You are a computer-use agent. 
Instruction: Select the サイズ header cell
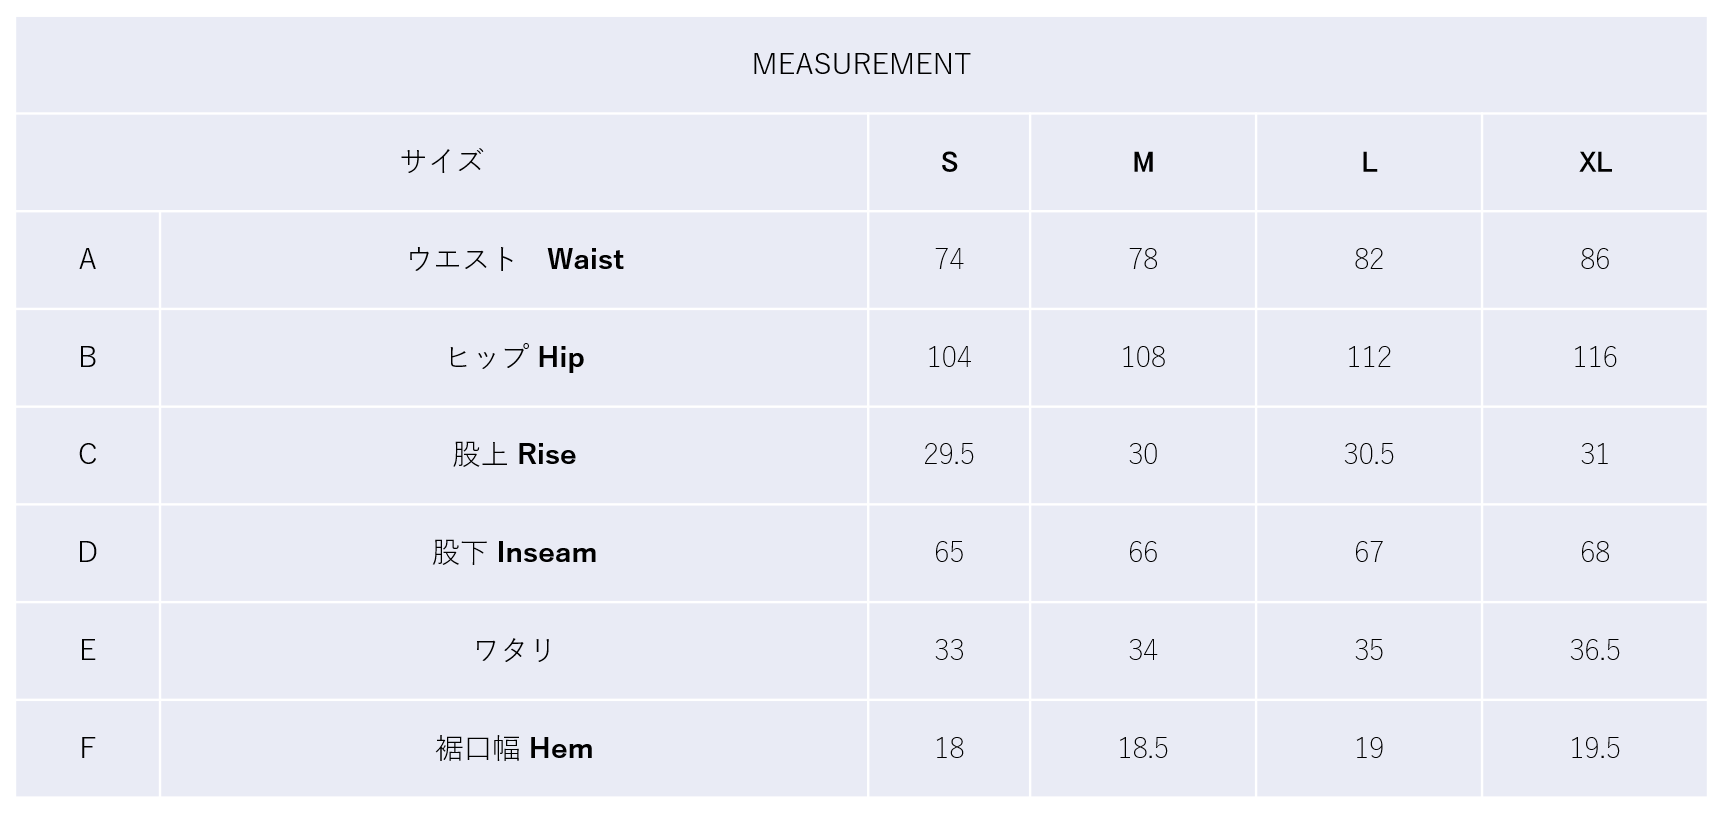(x=441, y=161)
